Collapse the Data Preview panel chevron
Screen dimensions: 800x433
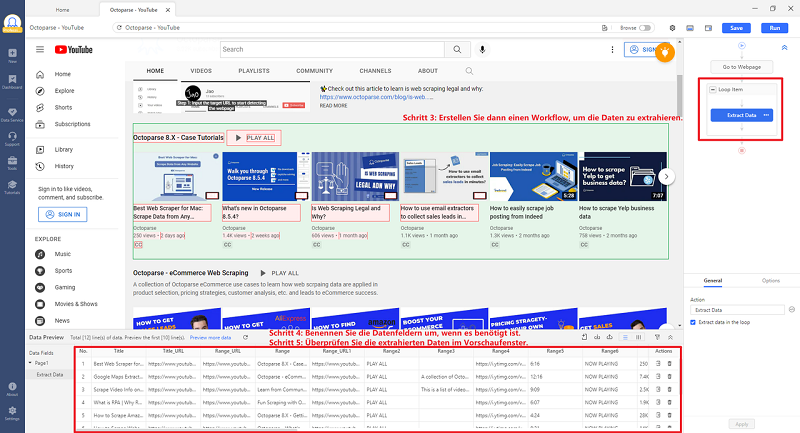pos(670,337)
